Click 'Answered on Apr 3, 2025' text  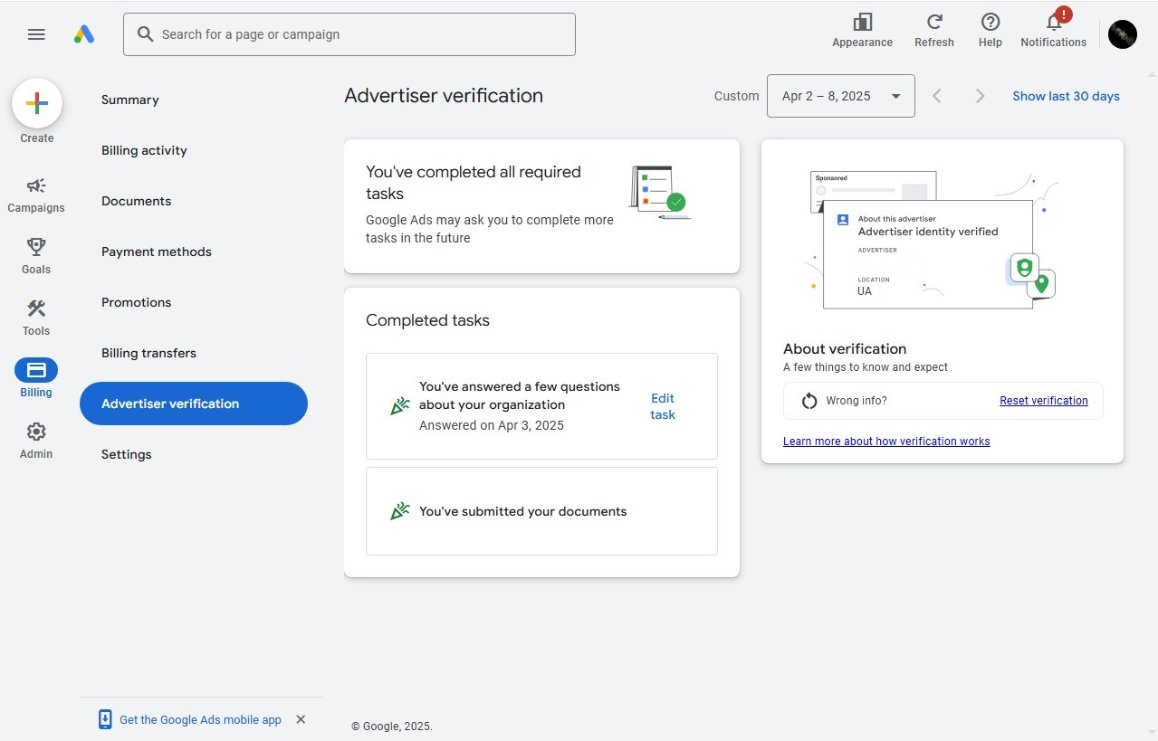pos(491,426)
